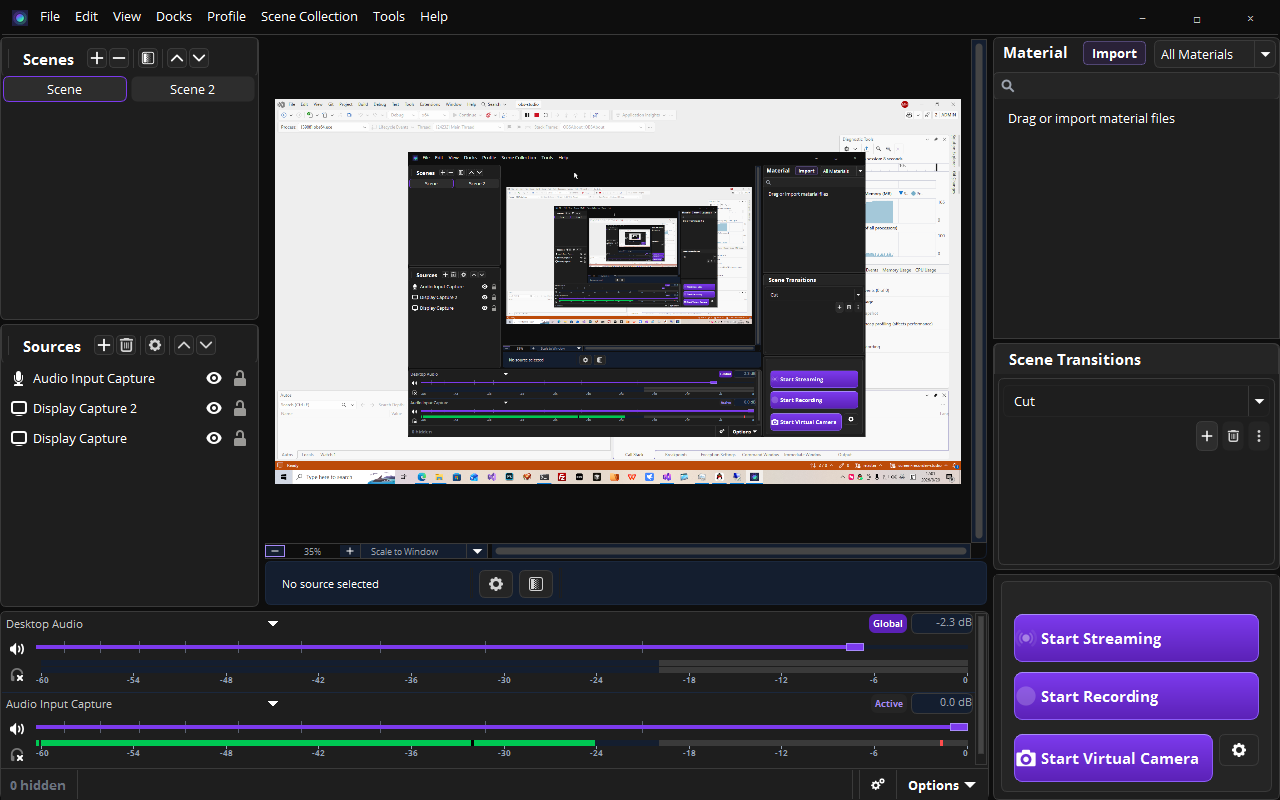Click Start Streaming button

click(1136, 638)
